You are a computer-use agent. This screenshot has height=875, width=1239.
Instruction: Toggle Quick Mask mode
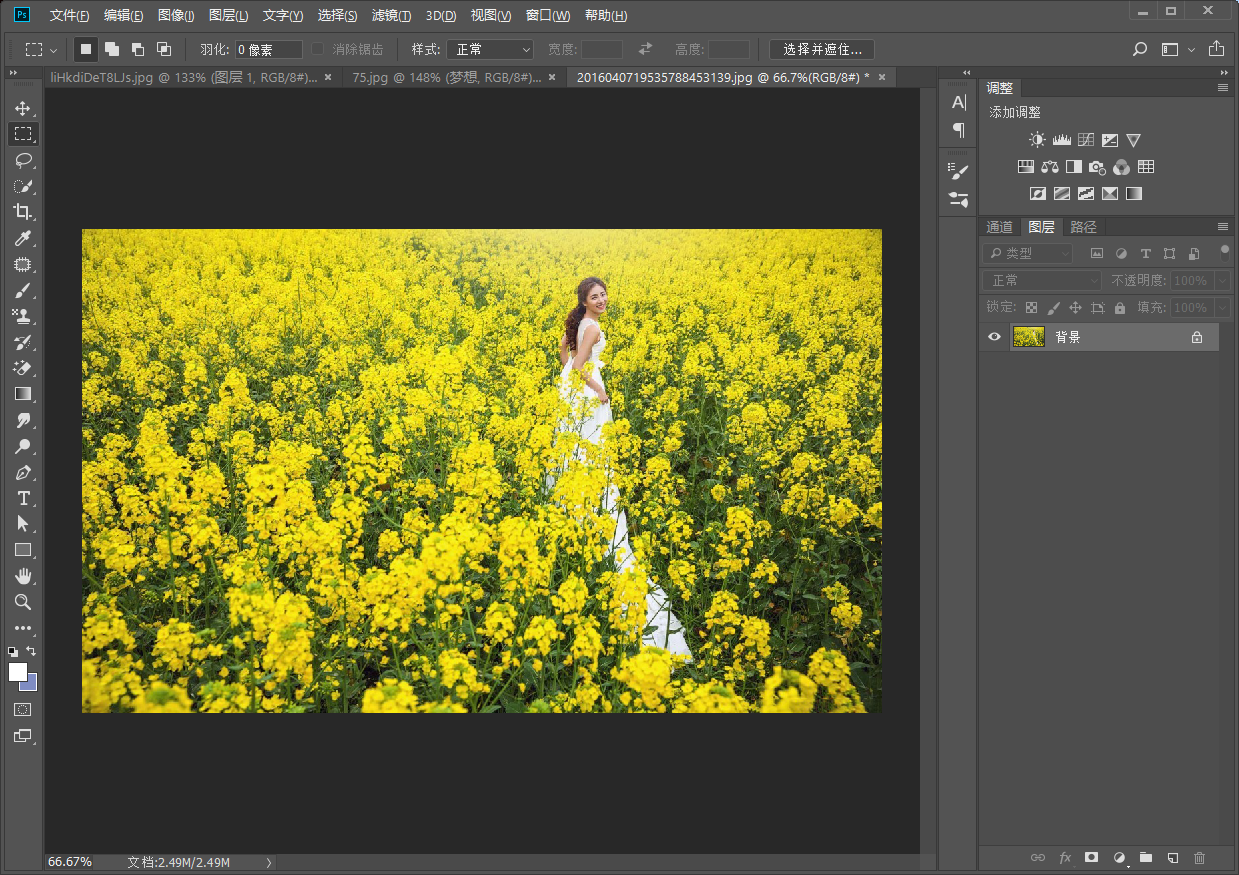[x=22, y=709]
